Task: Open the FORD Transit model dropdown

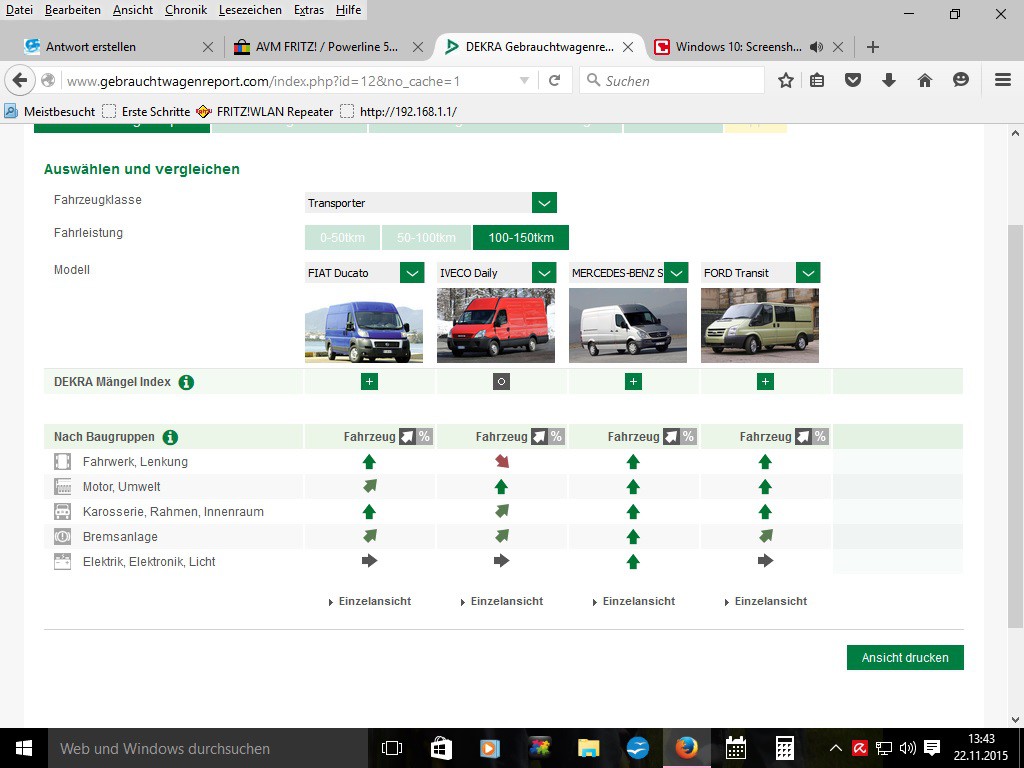Action: click(x=808, y=272)
